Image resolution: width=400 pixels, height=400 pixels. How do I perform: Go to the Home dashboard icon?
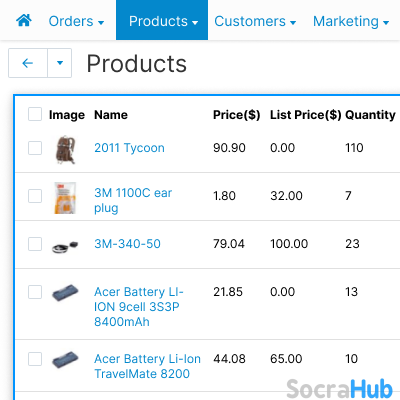[24, 21]
